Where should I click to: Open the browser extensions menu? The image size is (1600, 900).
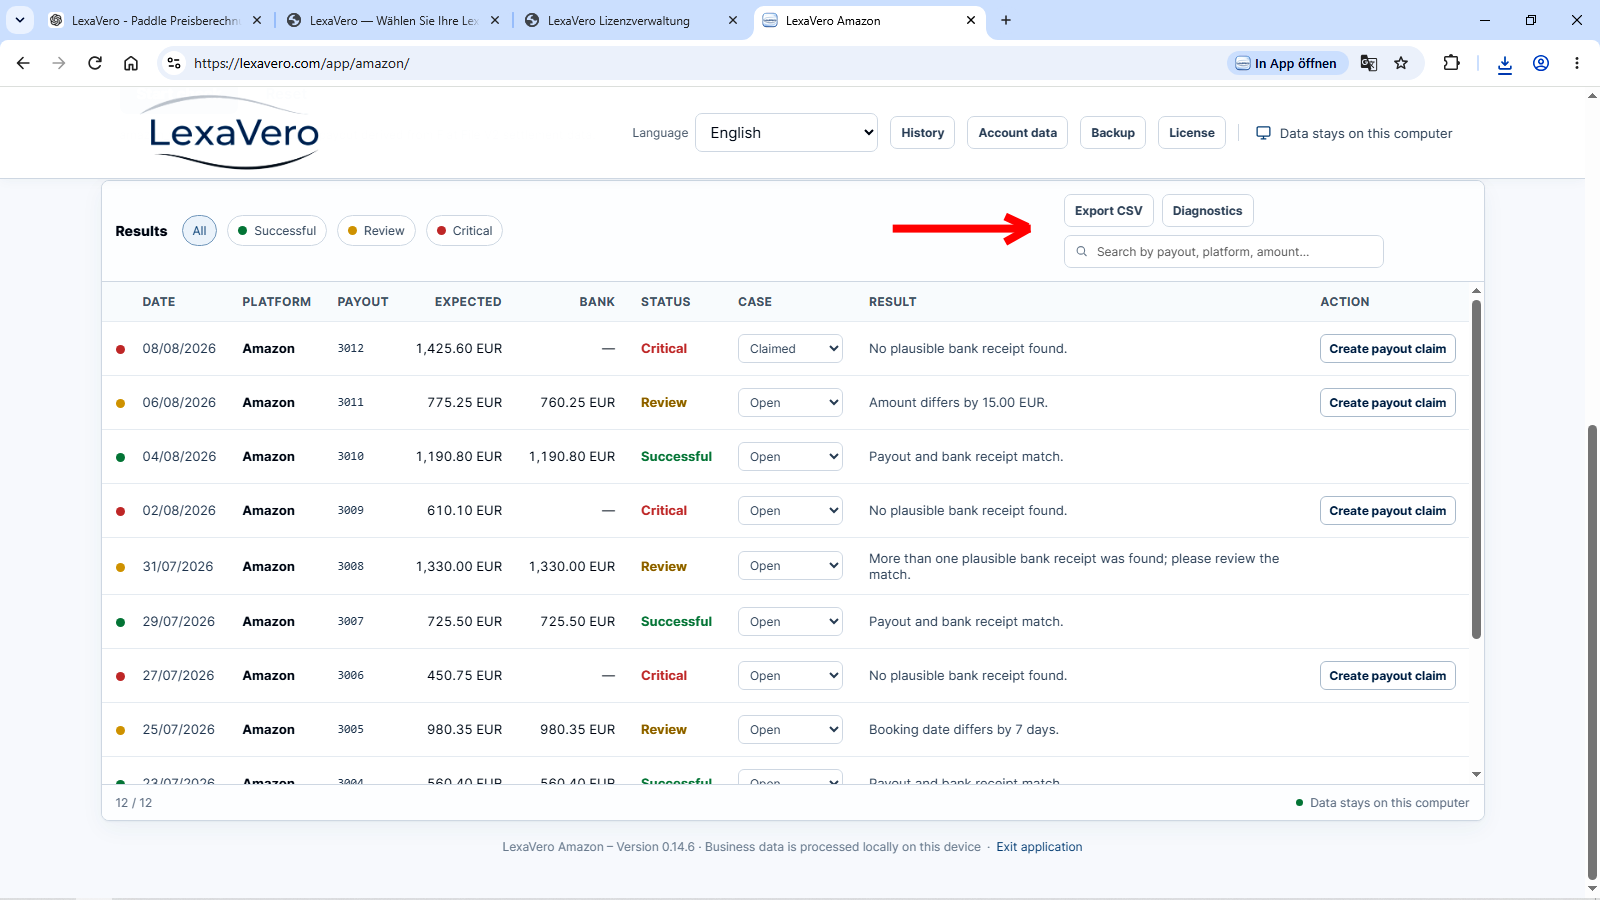(1451, 63)
